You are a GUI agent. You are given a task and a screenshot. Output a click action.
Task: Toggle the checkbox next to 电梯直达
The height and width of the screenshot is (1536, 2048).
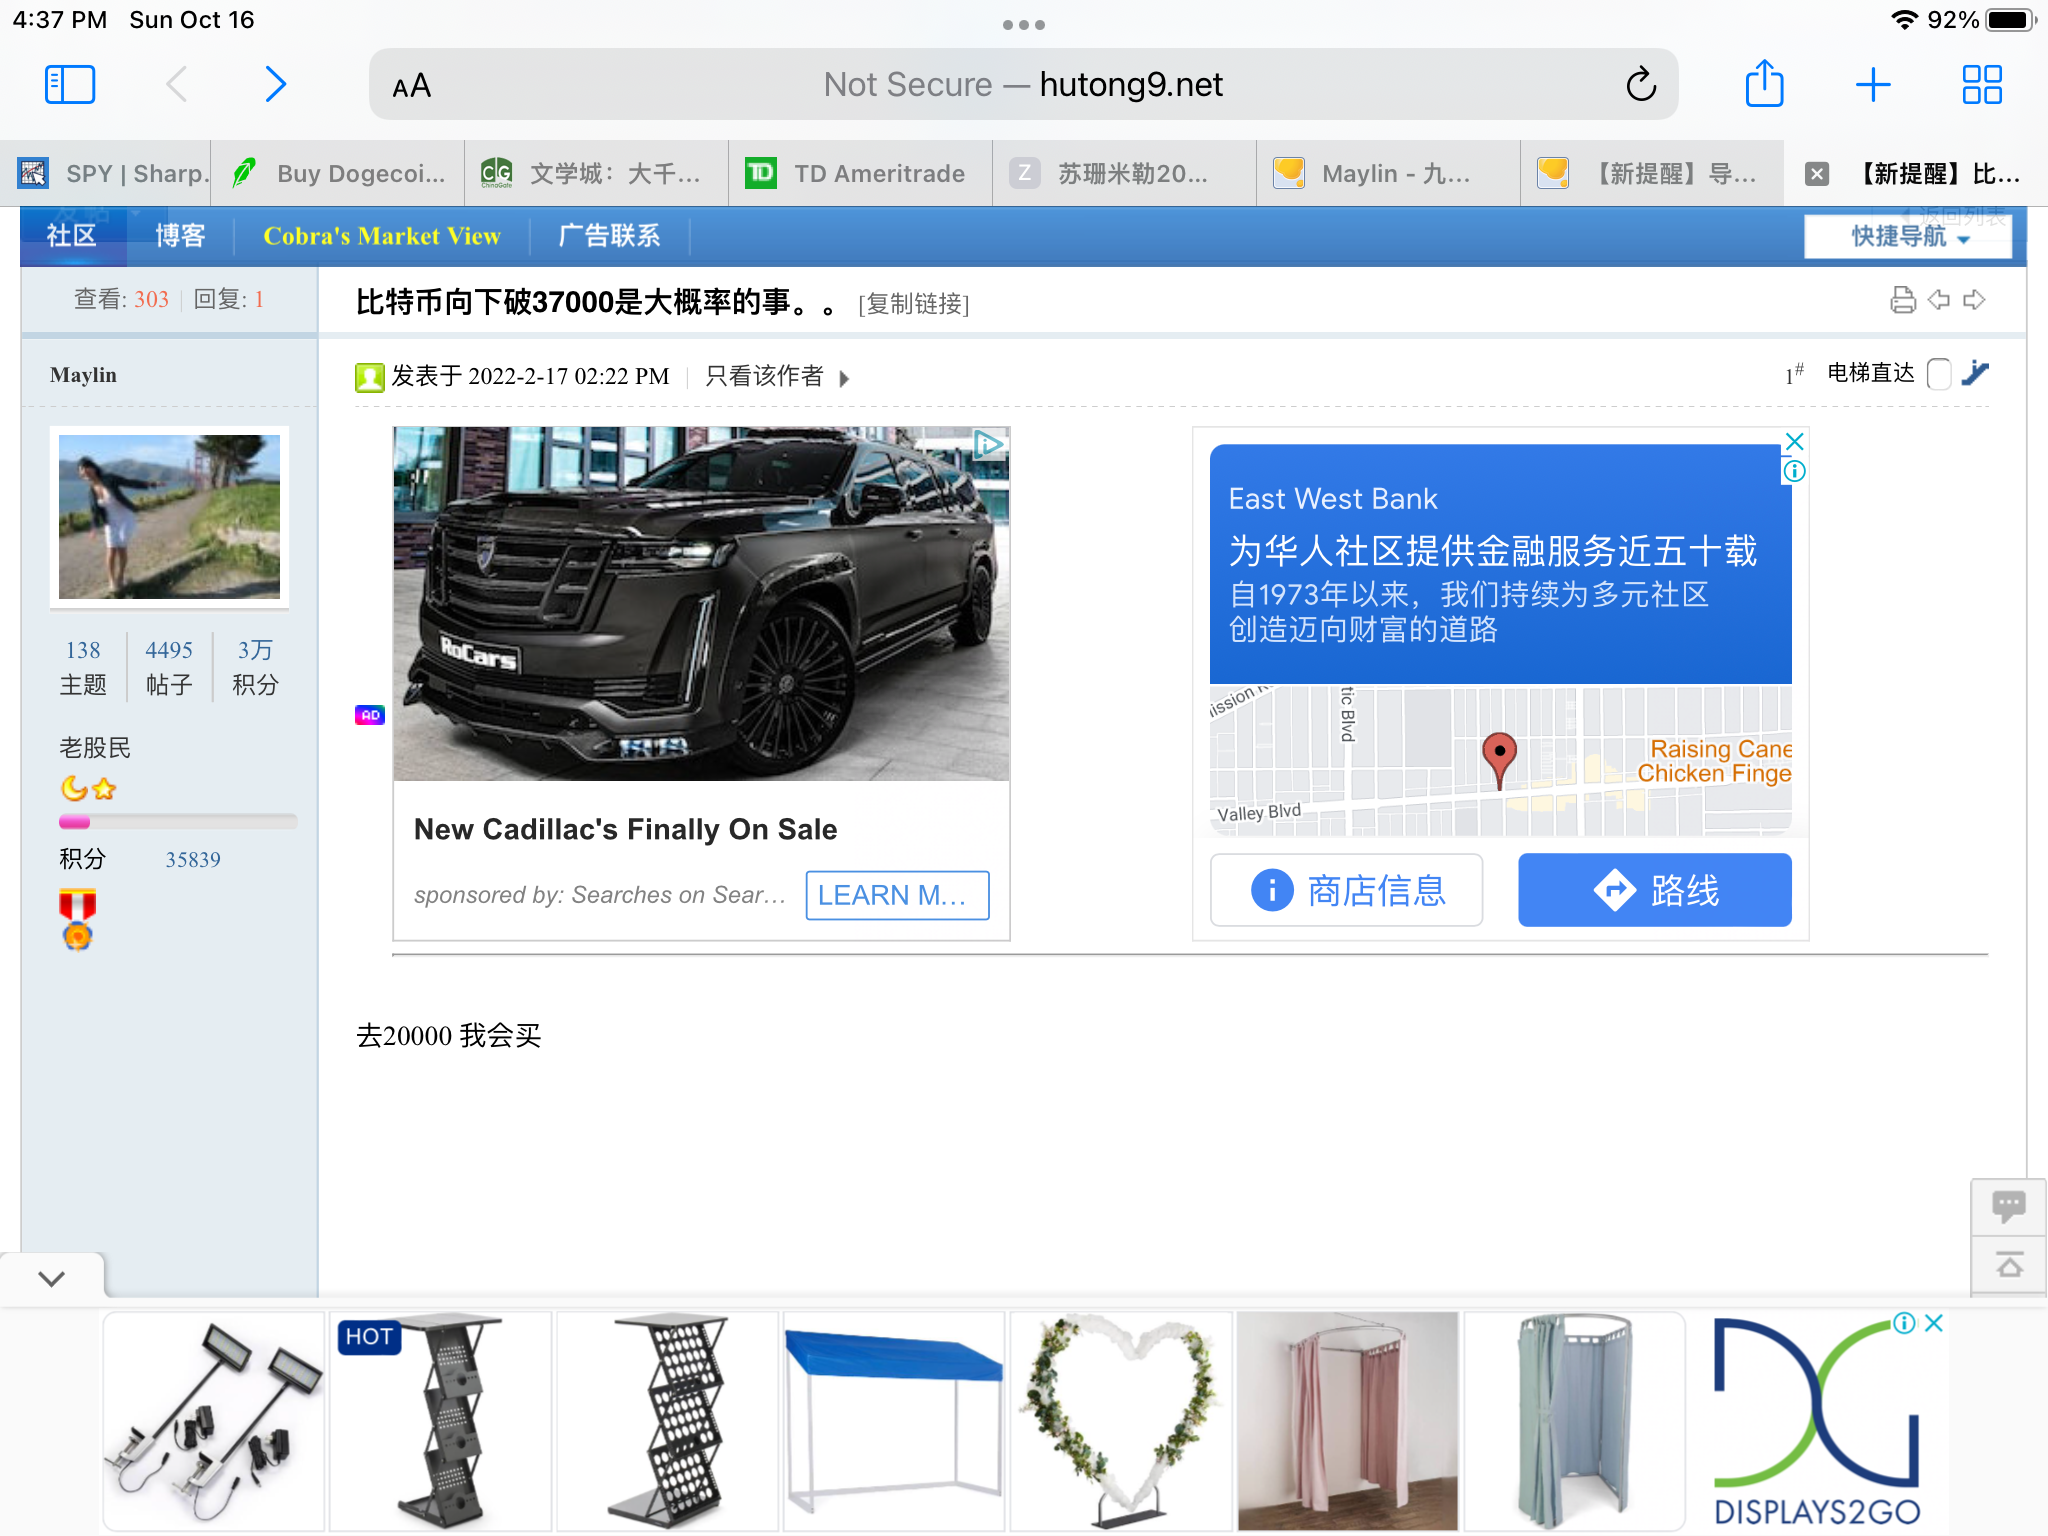pyautogui.click(x=1938, y=374)
